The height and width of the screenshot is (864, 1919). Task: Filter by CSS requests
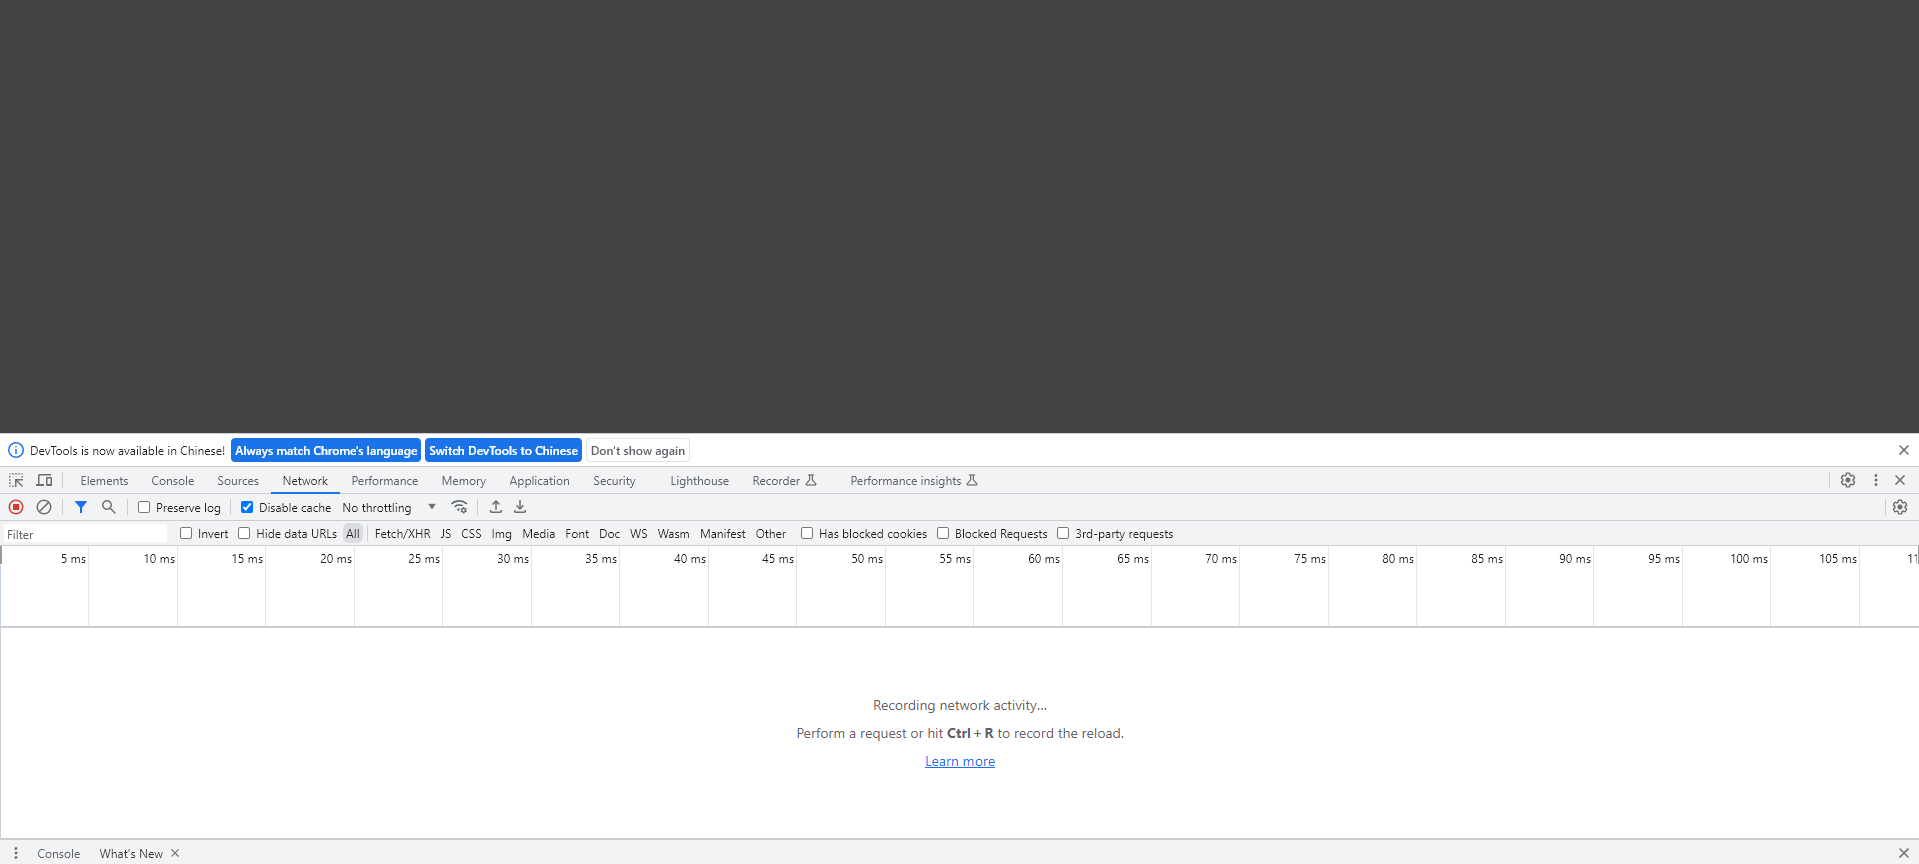(471, 534)
